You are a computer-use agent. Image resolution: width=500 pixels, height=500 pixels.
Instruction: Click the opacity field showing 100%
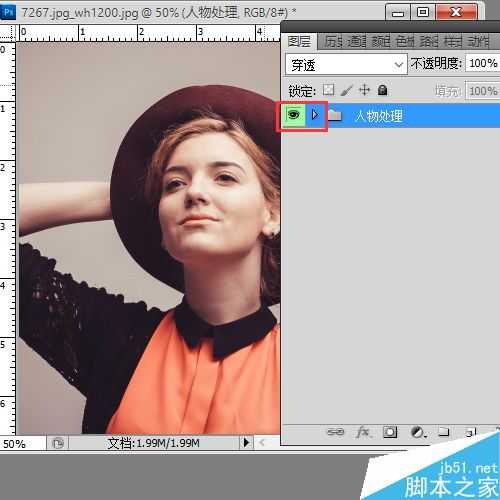click(483, 63)
